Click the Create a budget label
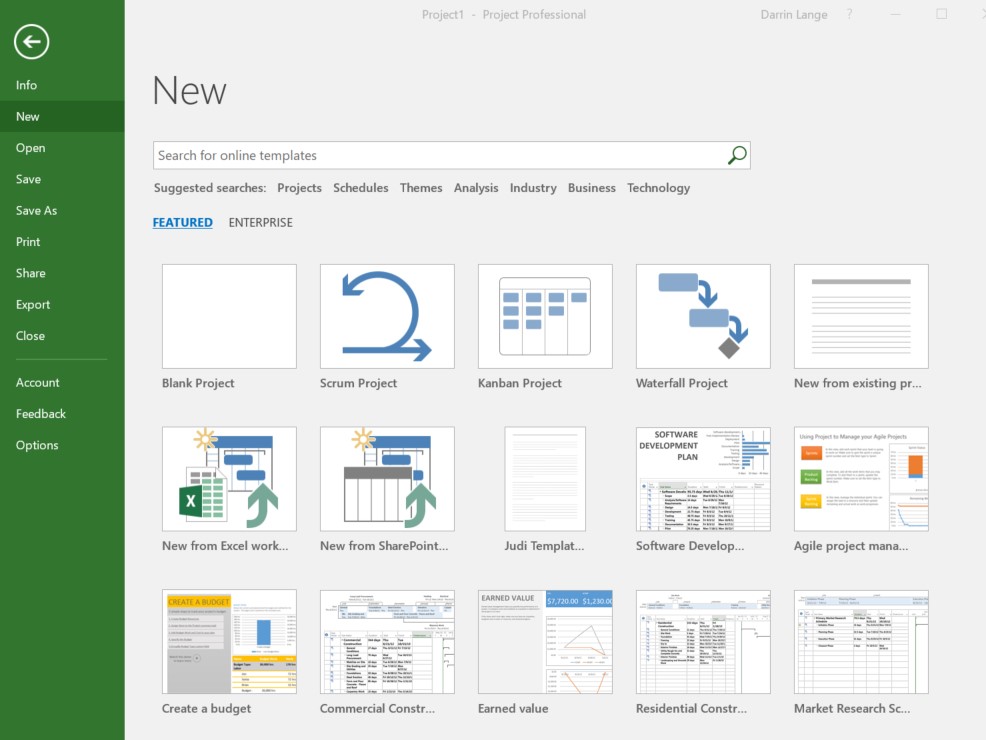This screenshot has width=986, height=740. pyautogui.click(x=206, y=709)
